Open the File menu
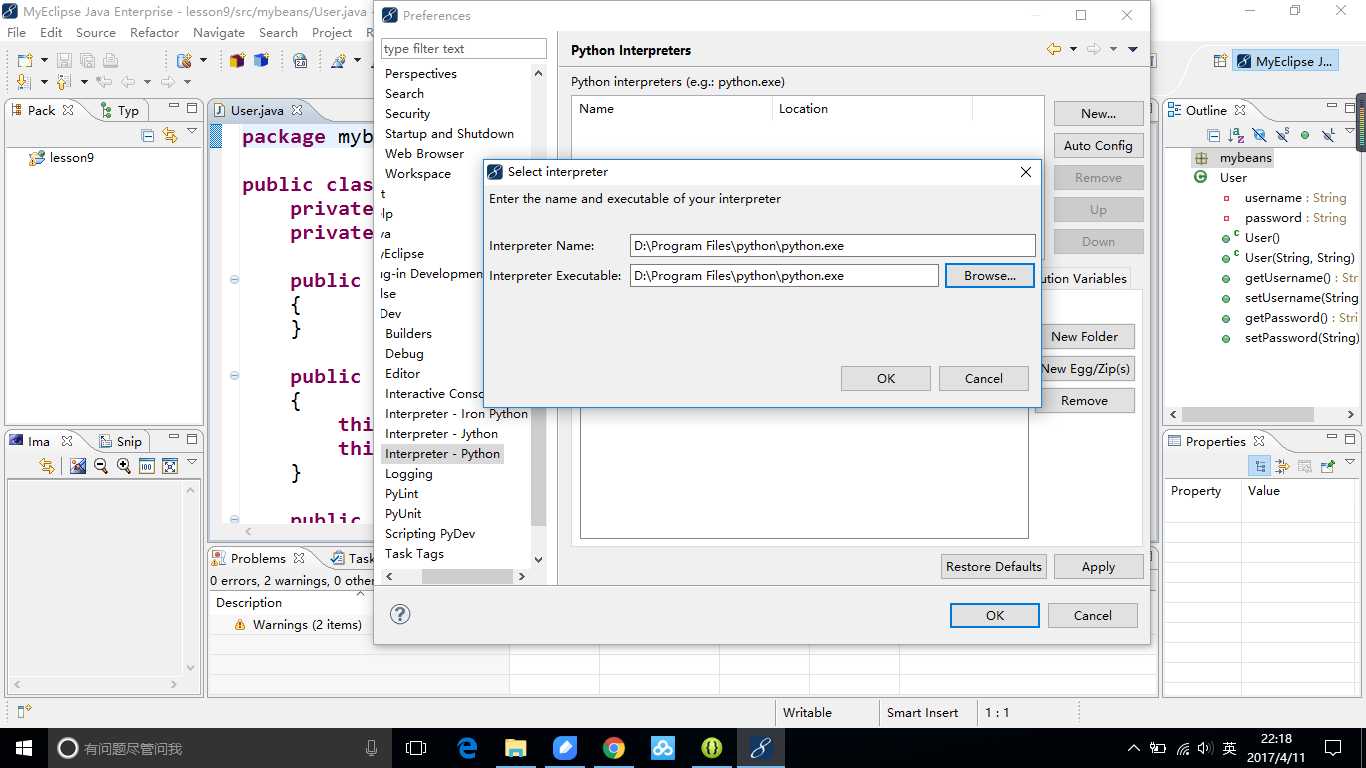The height and width of the screenshot is (768, 1366). click(x=16, y=32)
